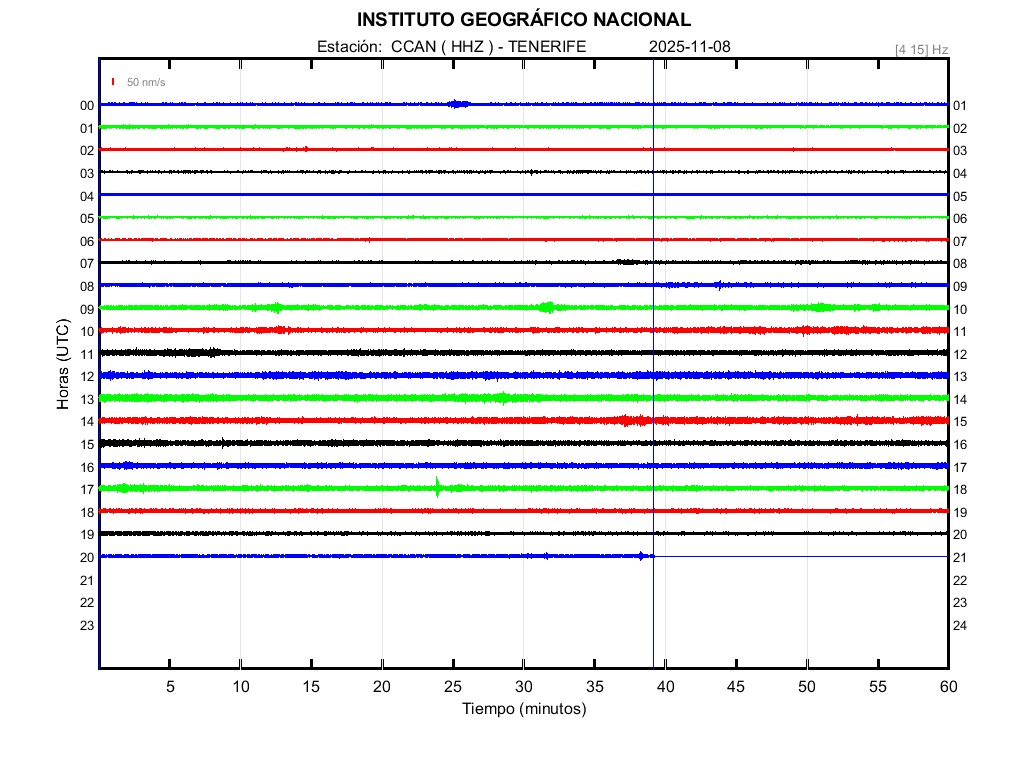
Task: Click the green 09h trace burst near minute 32
Action: [x=546, y=307]
